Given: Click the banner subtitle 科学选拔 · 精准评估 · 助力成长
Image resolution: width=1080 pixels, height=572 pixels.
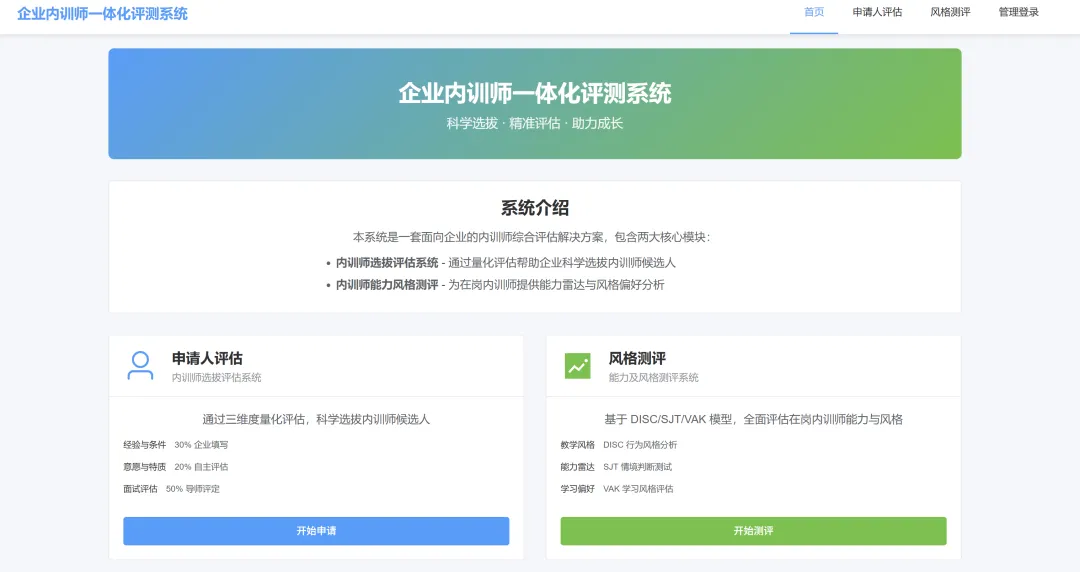Looking at the screenshot, I should (x=534, y=123).
